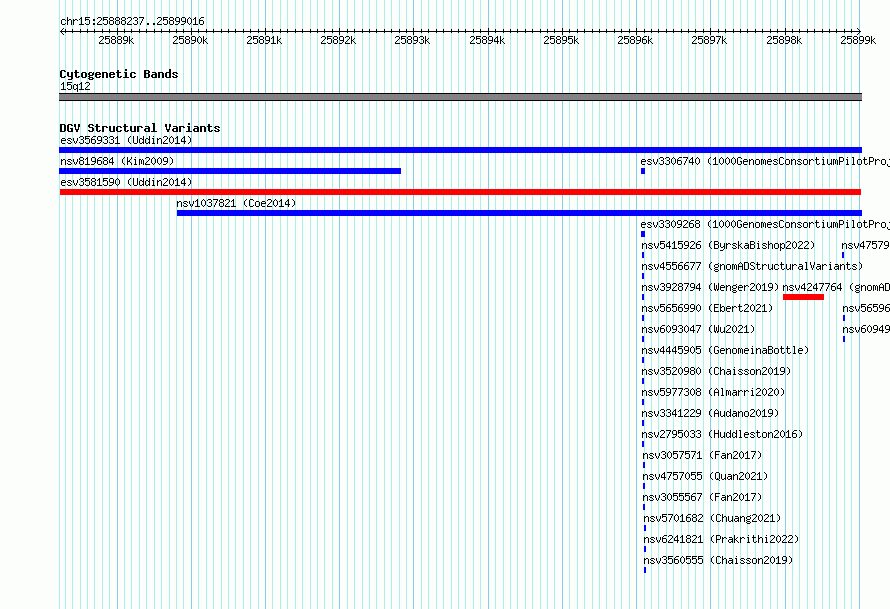Click the short red bar under nsv4247764
This screenshot has width=890, height=609.
click(803, 297)
